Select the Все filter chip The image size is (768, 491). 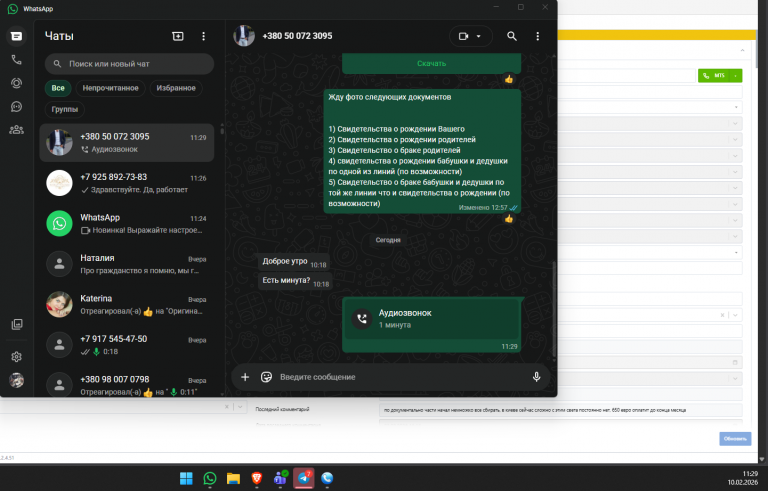pyautogui.click(x=58, y=88)
